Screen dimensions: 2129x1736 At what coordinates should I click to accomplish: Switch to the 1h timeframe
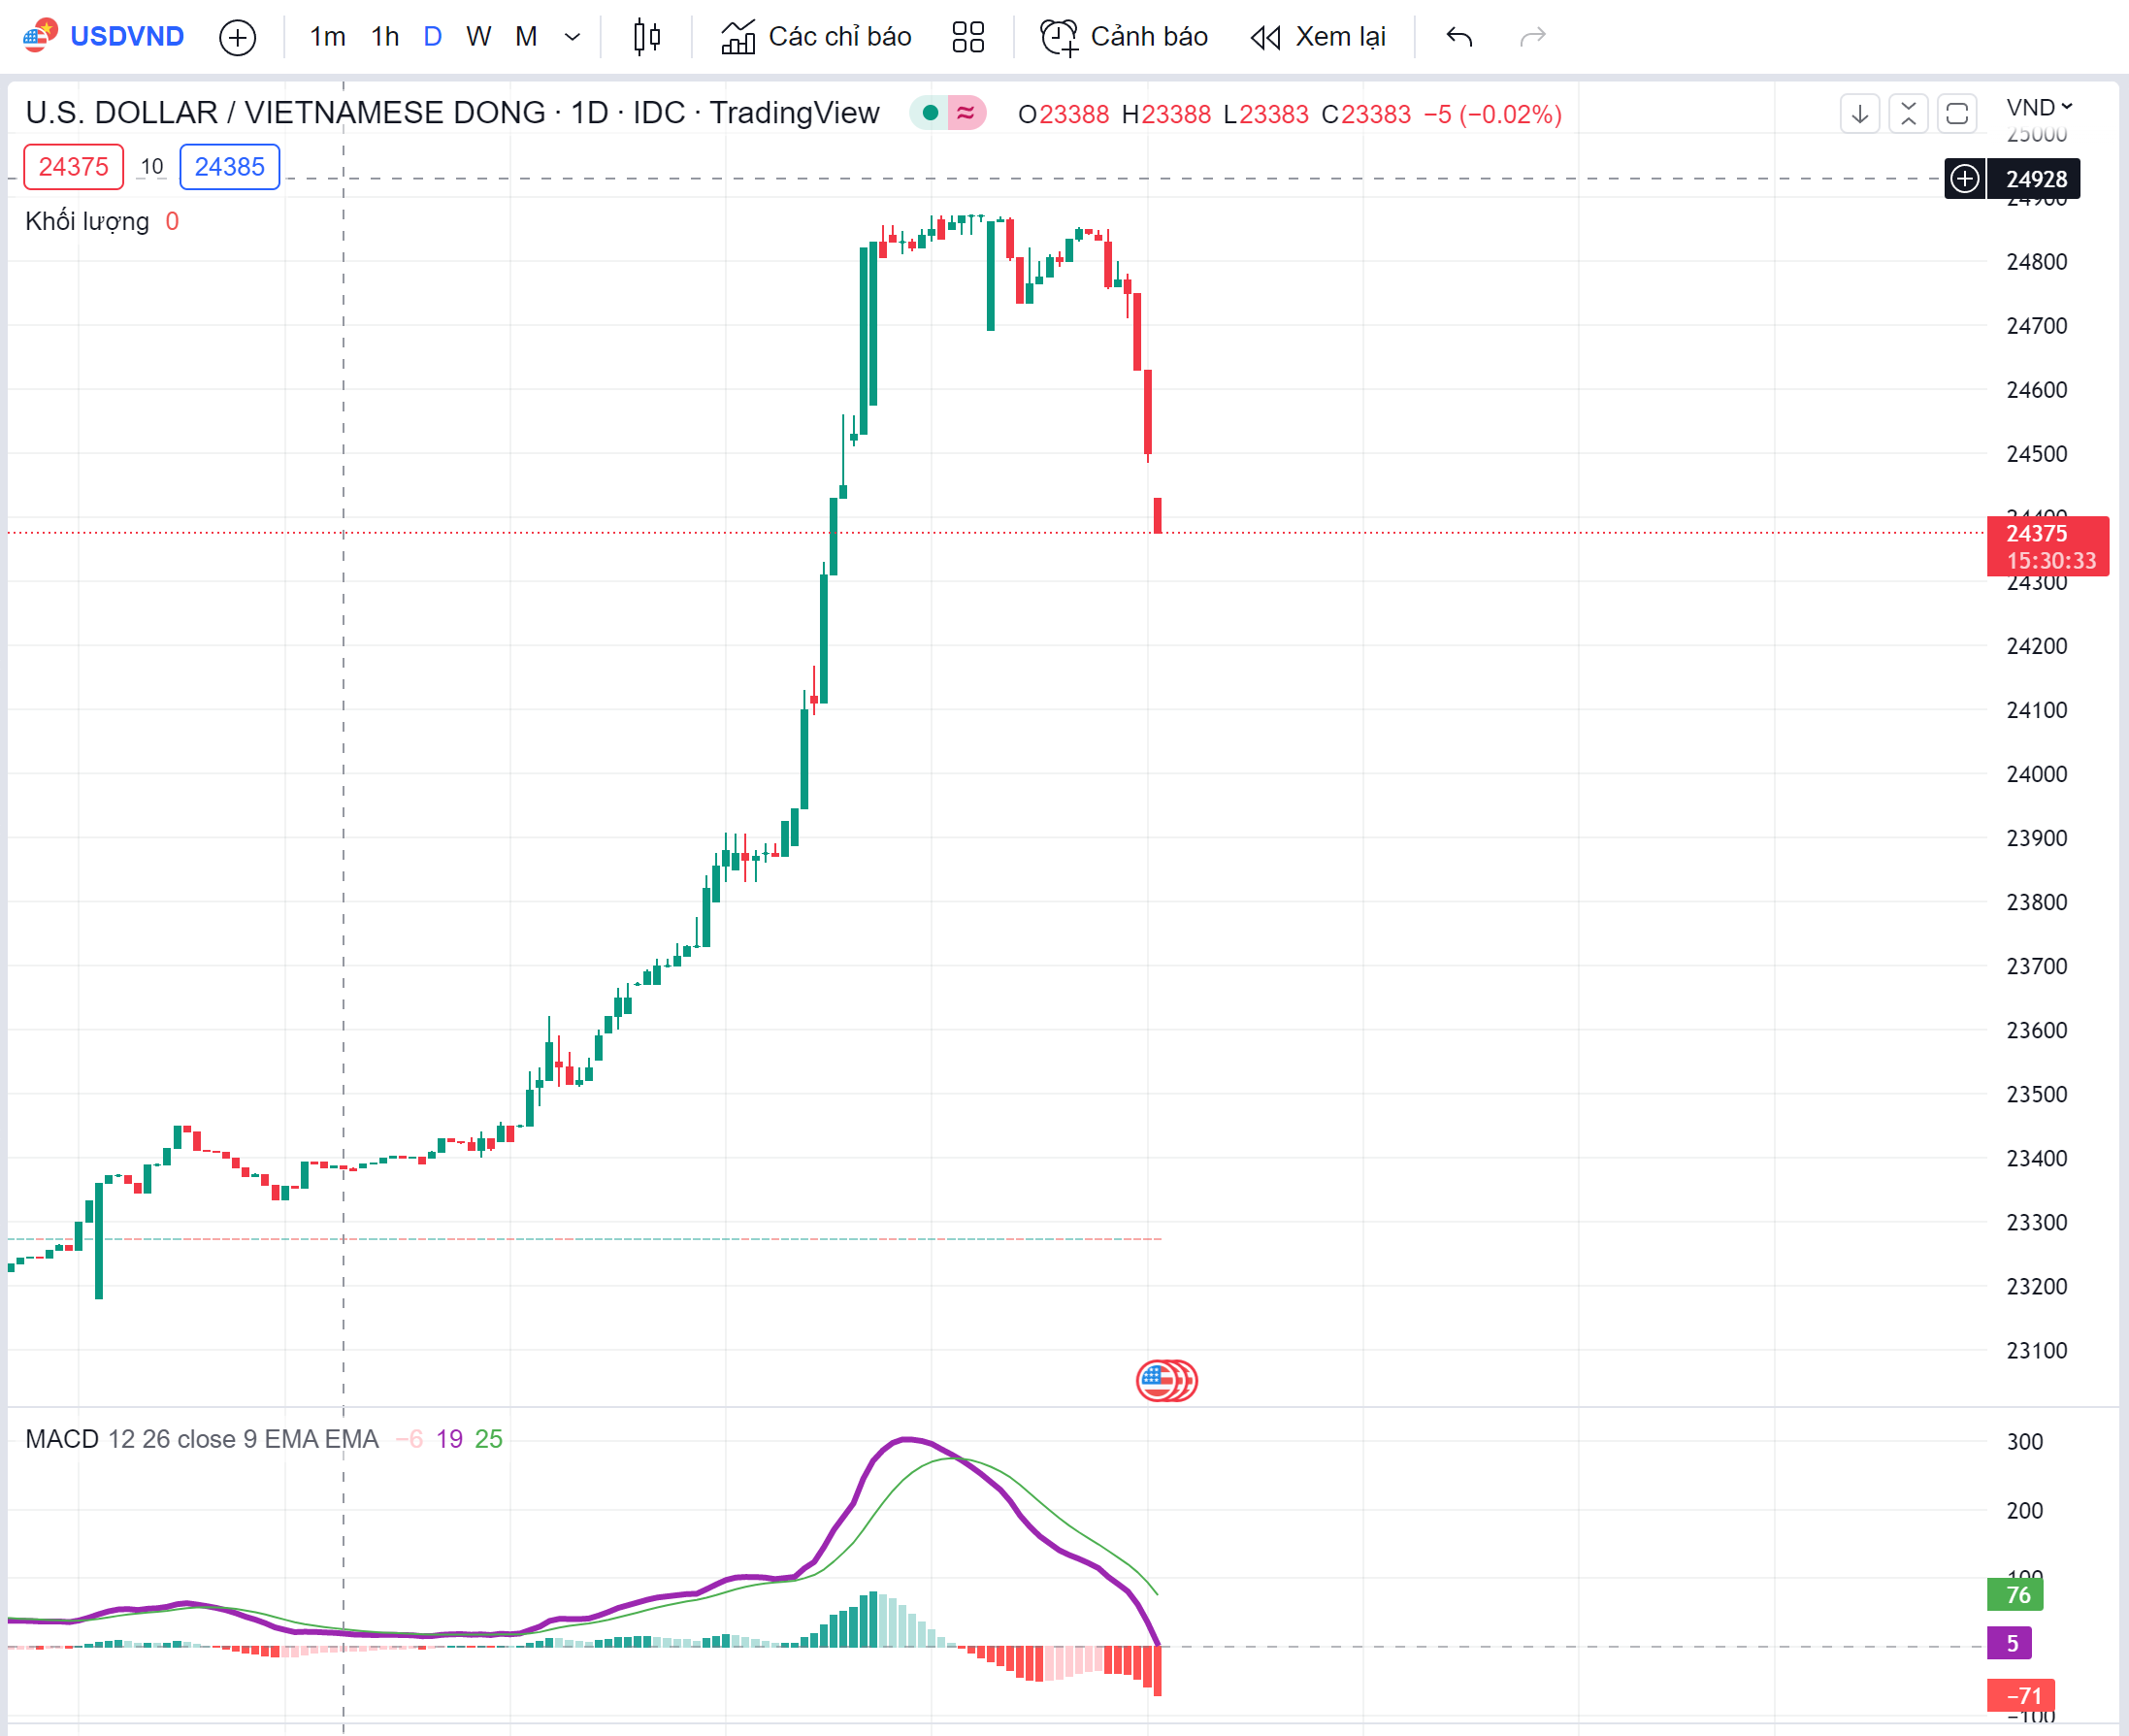385,38
